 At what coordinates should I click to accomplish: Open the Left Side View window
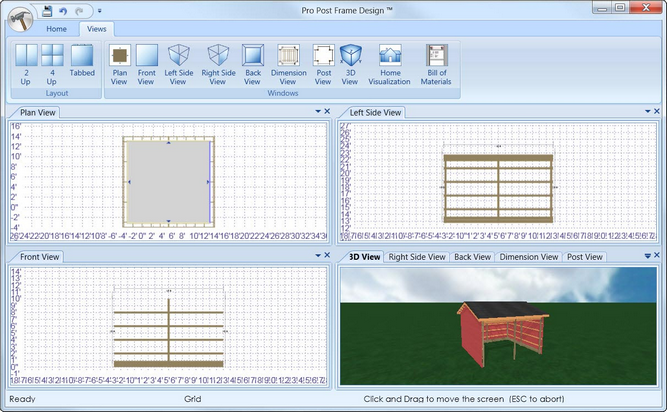tap(179, 65)
